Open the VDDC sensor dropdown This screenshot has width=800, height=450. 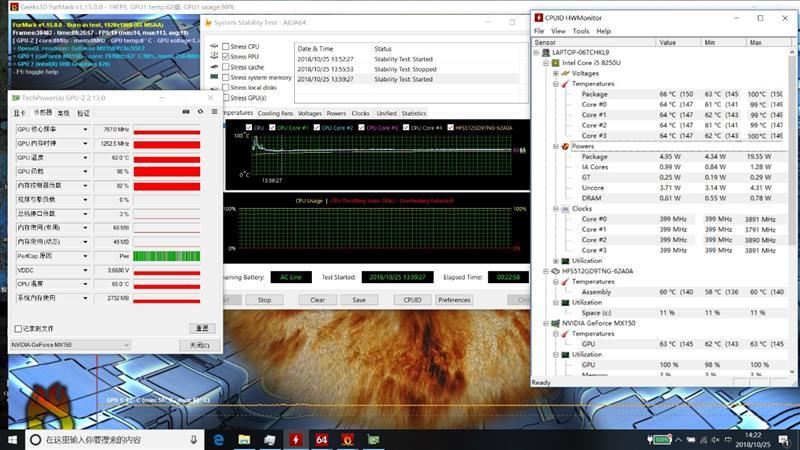click(x=85, y=270)
